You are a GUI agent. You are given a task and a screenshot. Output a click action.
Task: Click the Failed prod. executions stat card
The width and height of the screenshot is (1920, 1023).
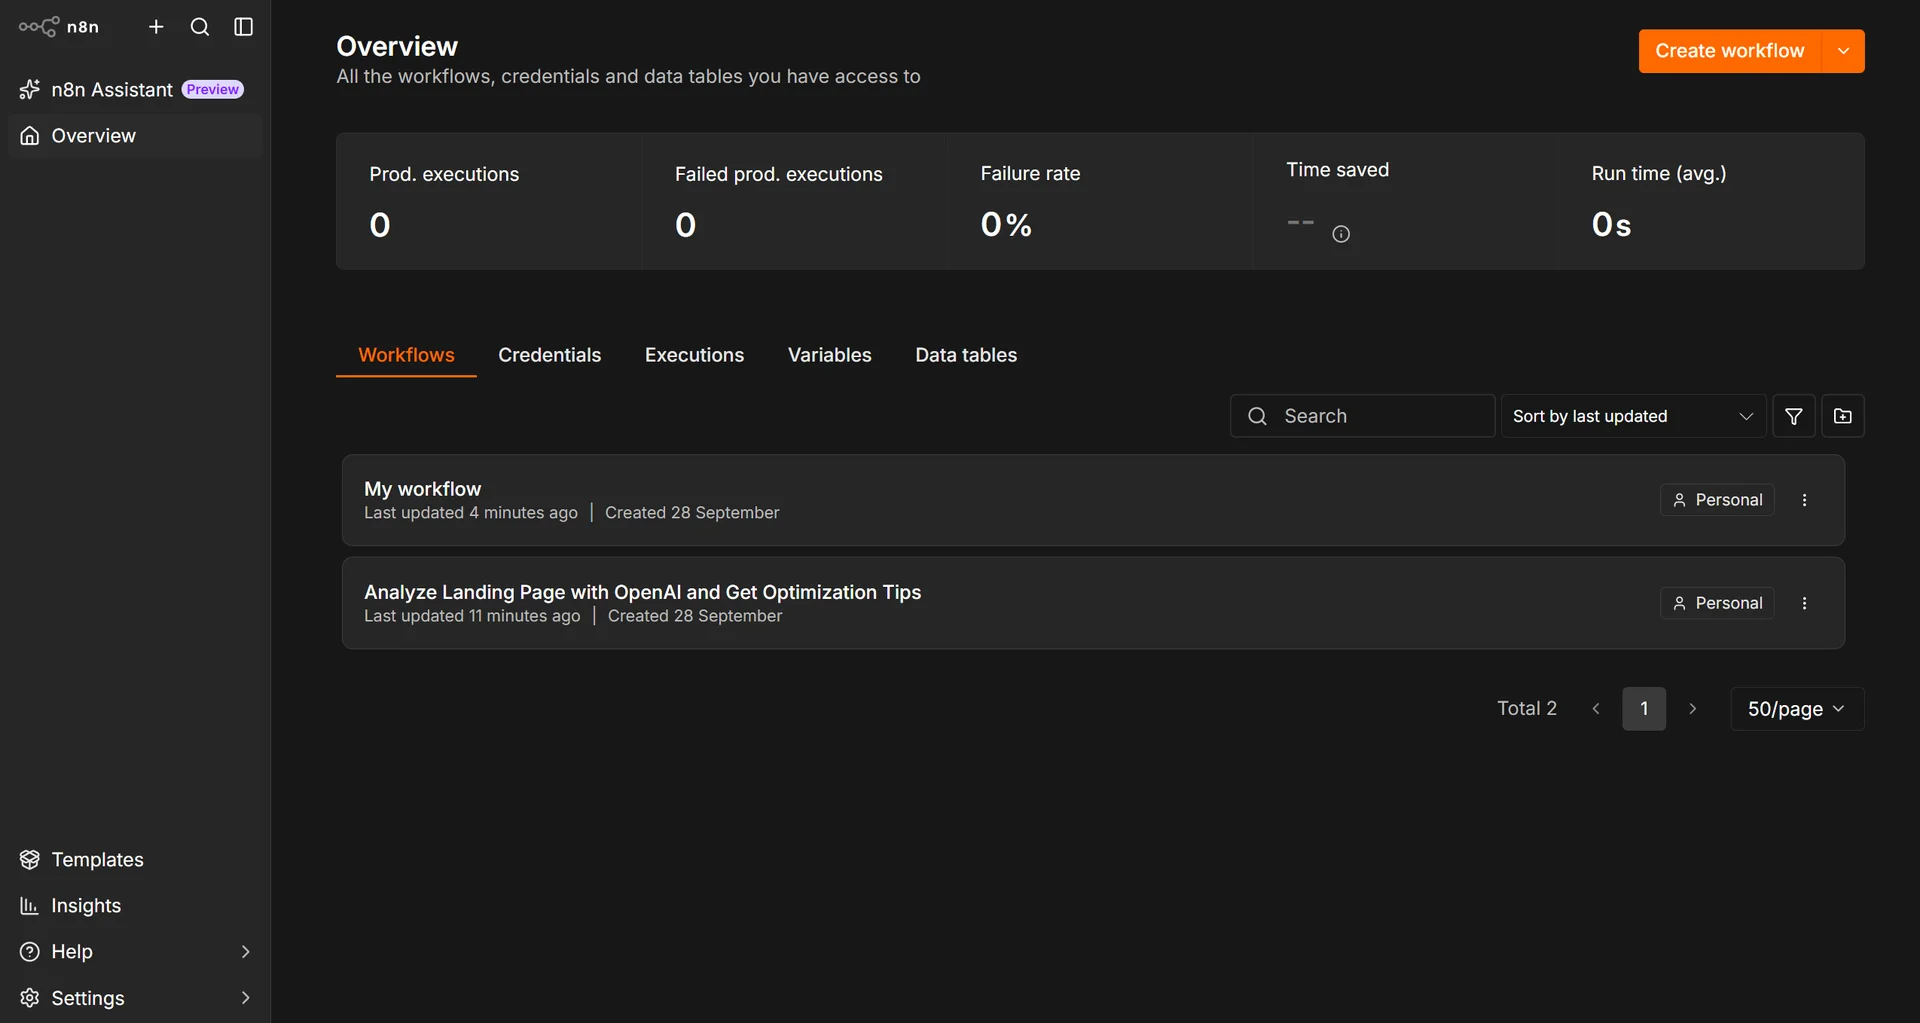pyautogui.click(x=795, y=201)
